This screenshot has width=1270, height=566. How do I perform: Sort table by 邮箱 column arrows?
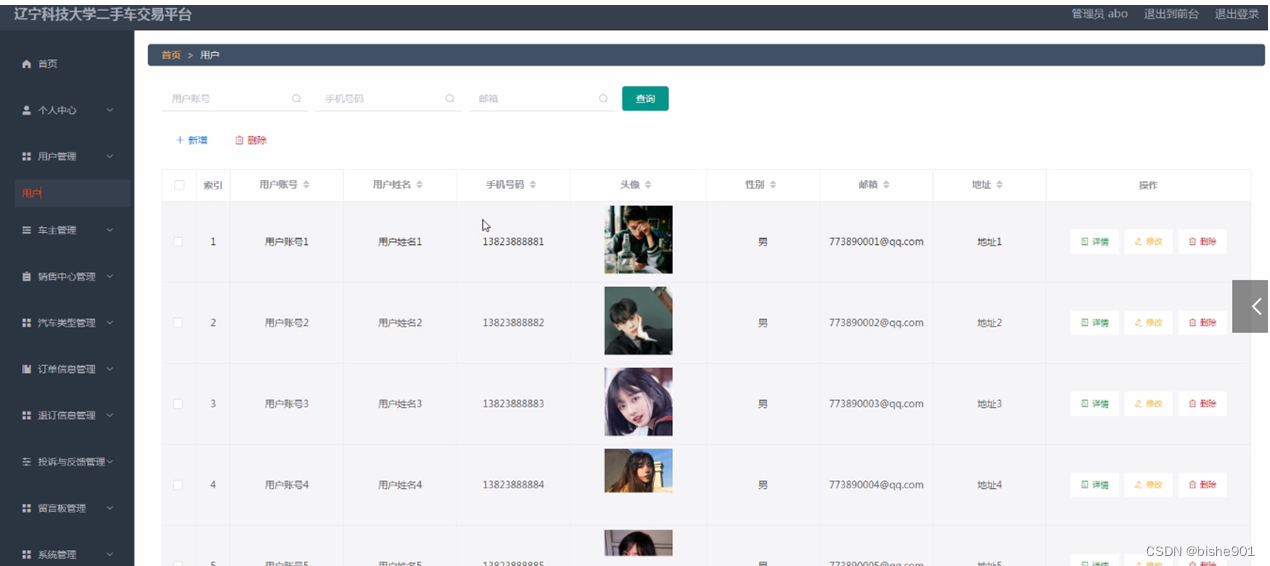[x=886, y=185]
